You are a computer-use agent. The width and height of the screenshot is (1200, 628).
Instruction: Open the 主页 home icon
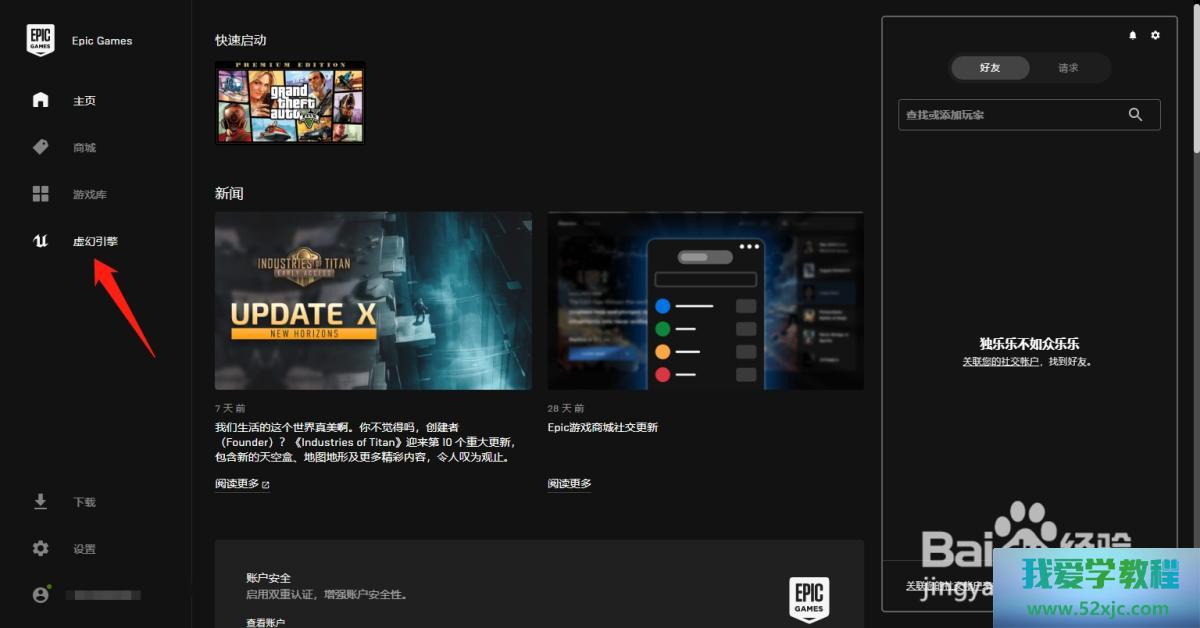pyautogui.click(x=40, y=100)
